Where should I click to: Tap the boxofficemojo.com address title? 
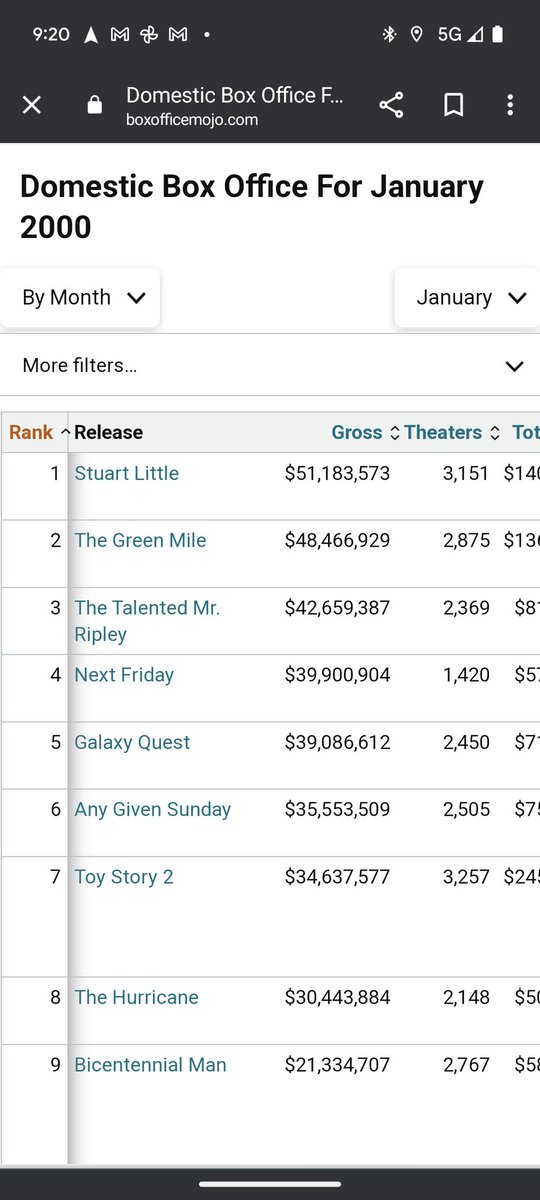pyautogui.click(x=192, y=120)
